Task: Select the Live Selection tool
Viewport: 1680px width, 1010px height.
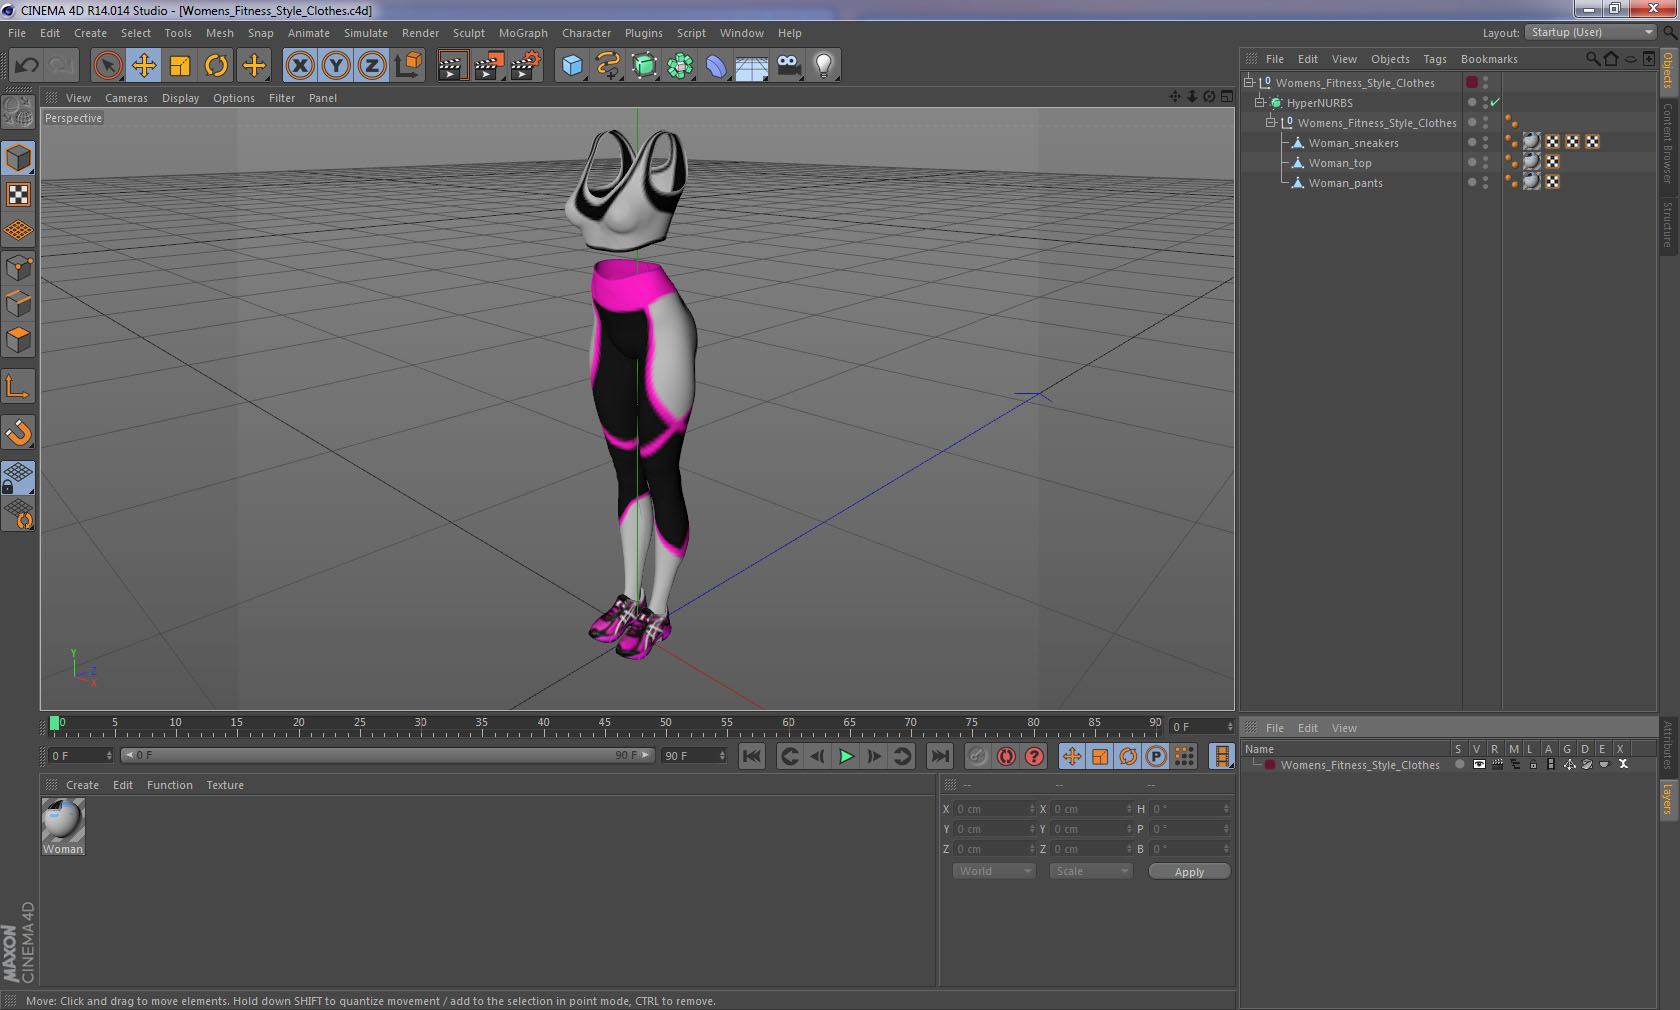Action: (x=107, y=66)
